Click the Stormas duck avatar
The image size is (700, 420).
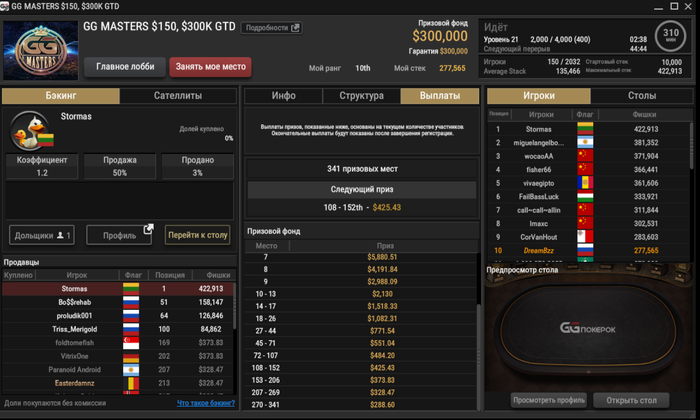coord(30,130)
